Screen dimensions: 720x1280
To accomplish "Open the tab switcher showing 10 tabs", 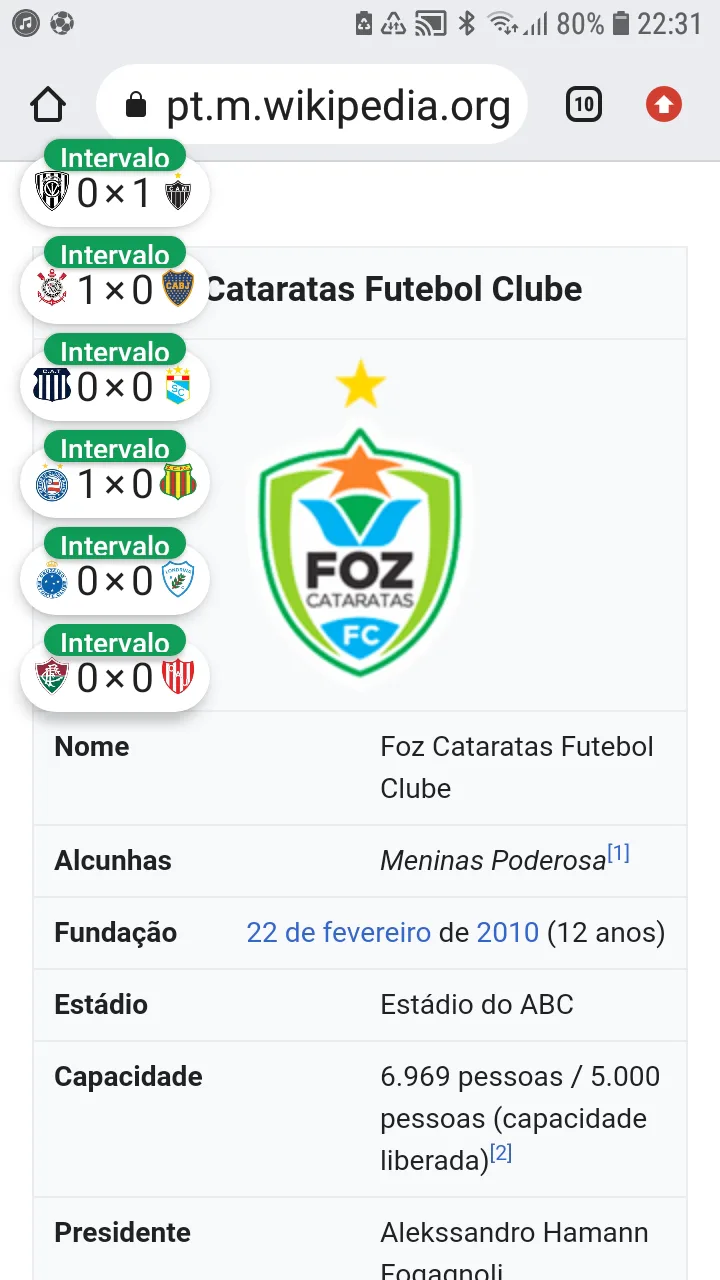I will click(584, 104).
